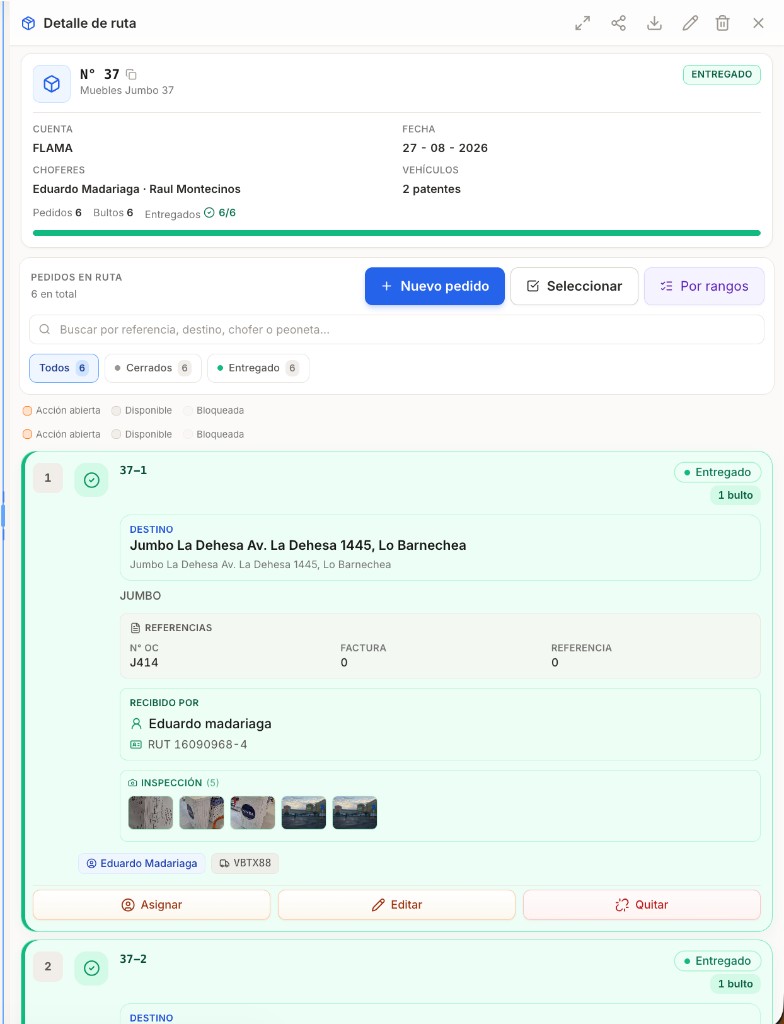Delete route with trash icon
This screenshot has width=784, height=1024.
723,24
